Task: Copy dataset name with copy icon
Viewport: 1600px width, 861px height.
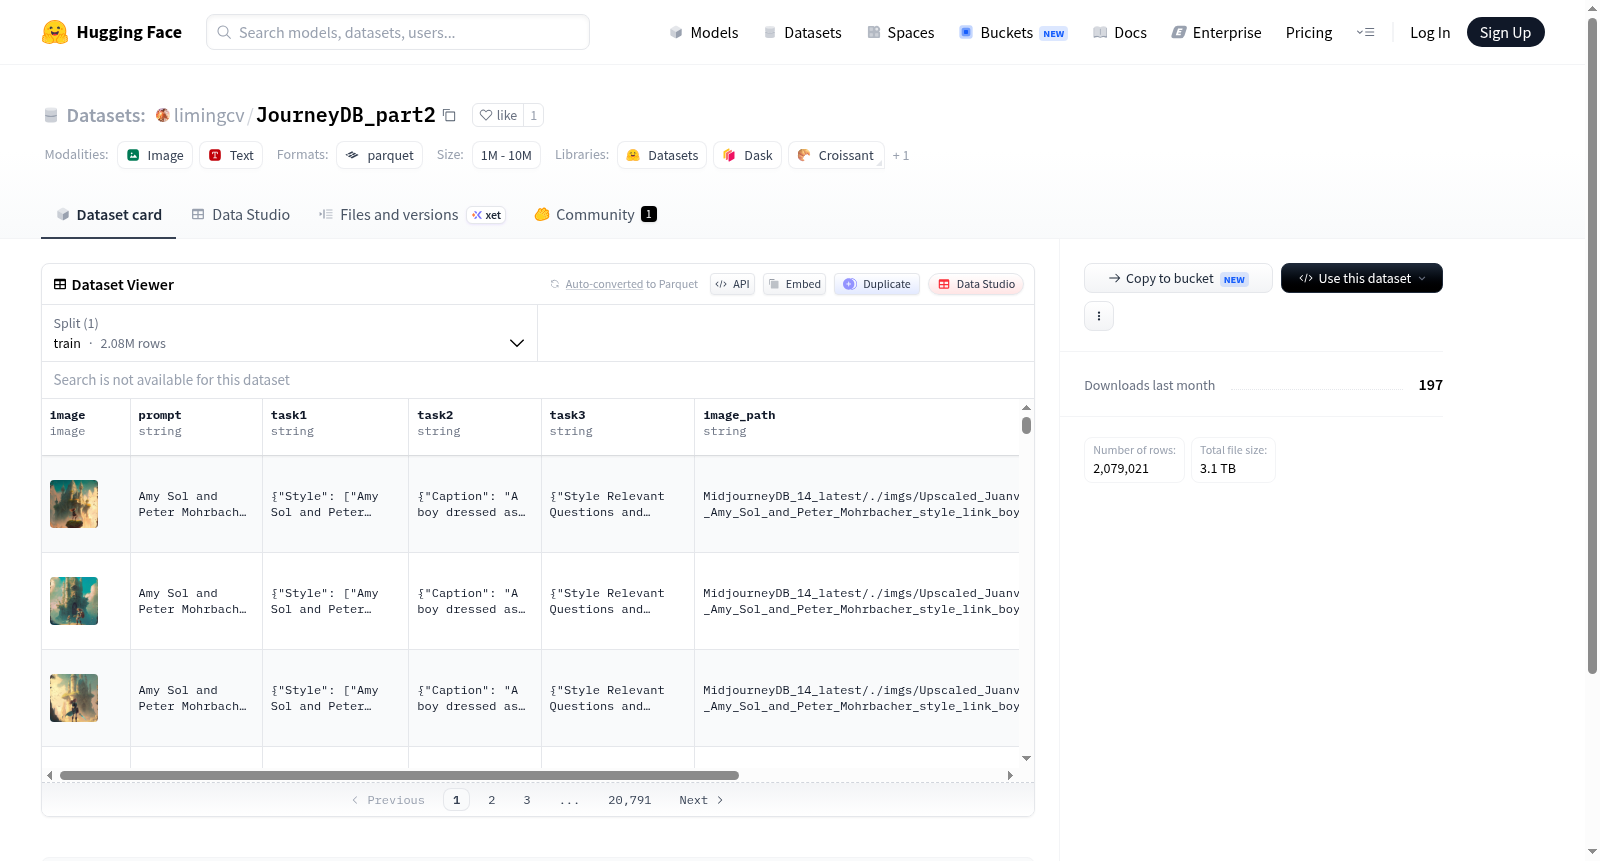Action: 449,115
